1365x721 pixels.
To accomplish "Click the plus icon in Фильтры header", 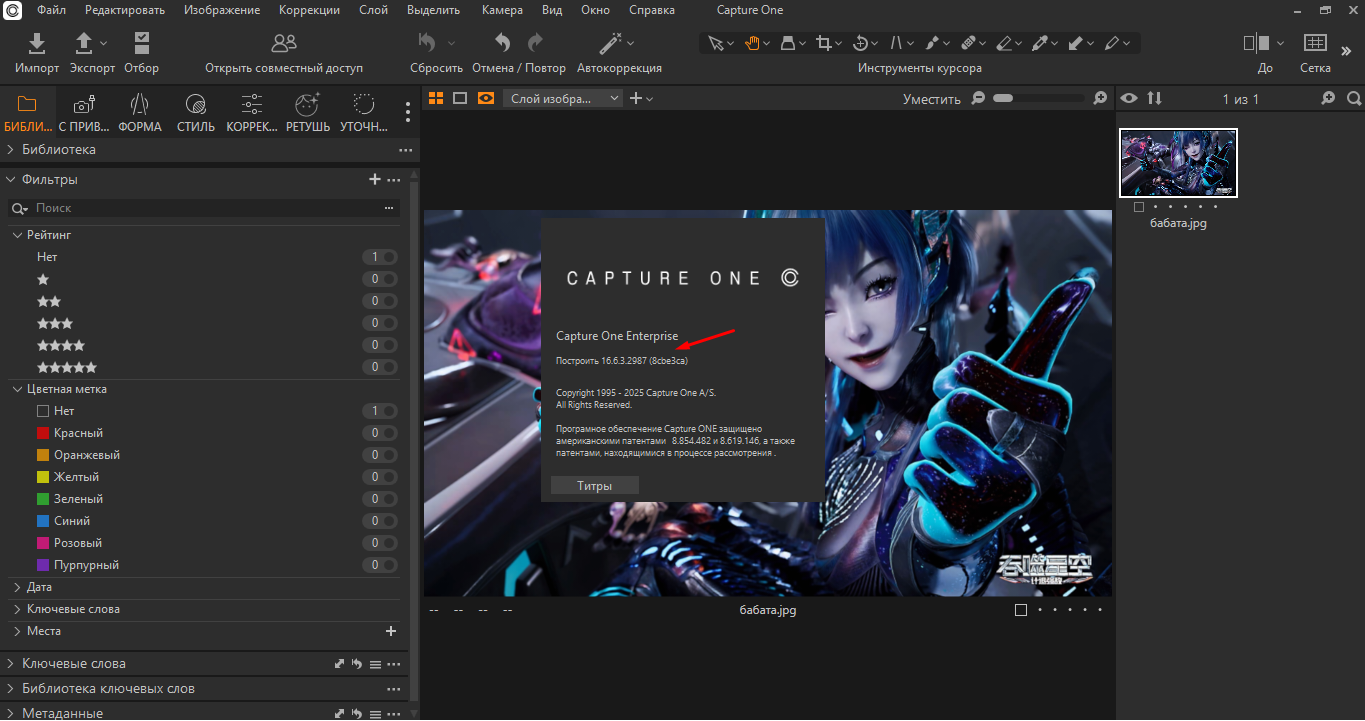I will [x=375, y=179].
